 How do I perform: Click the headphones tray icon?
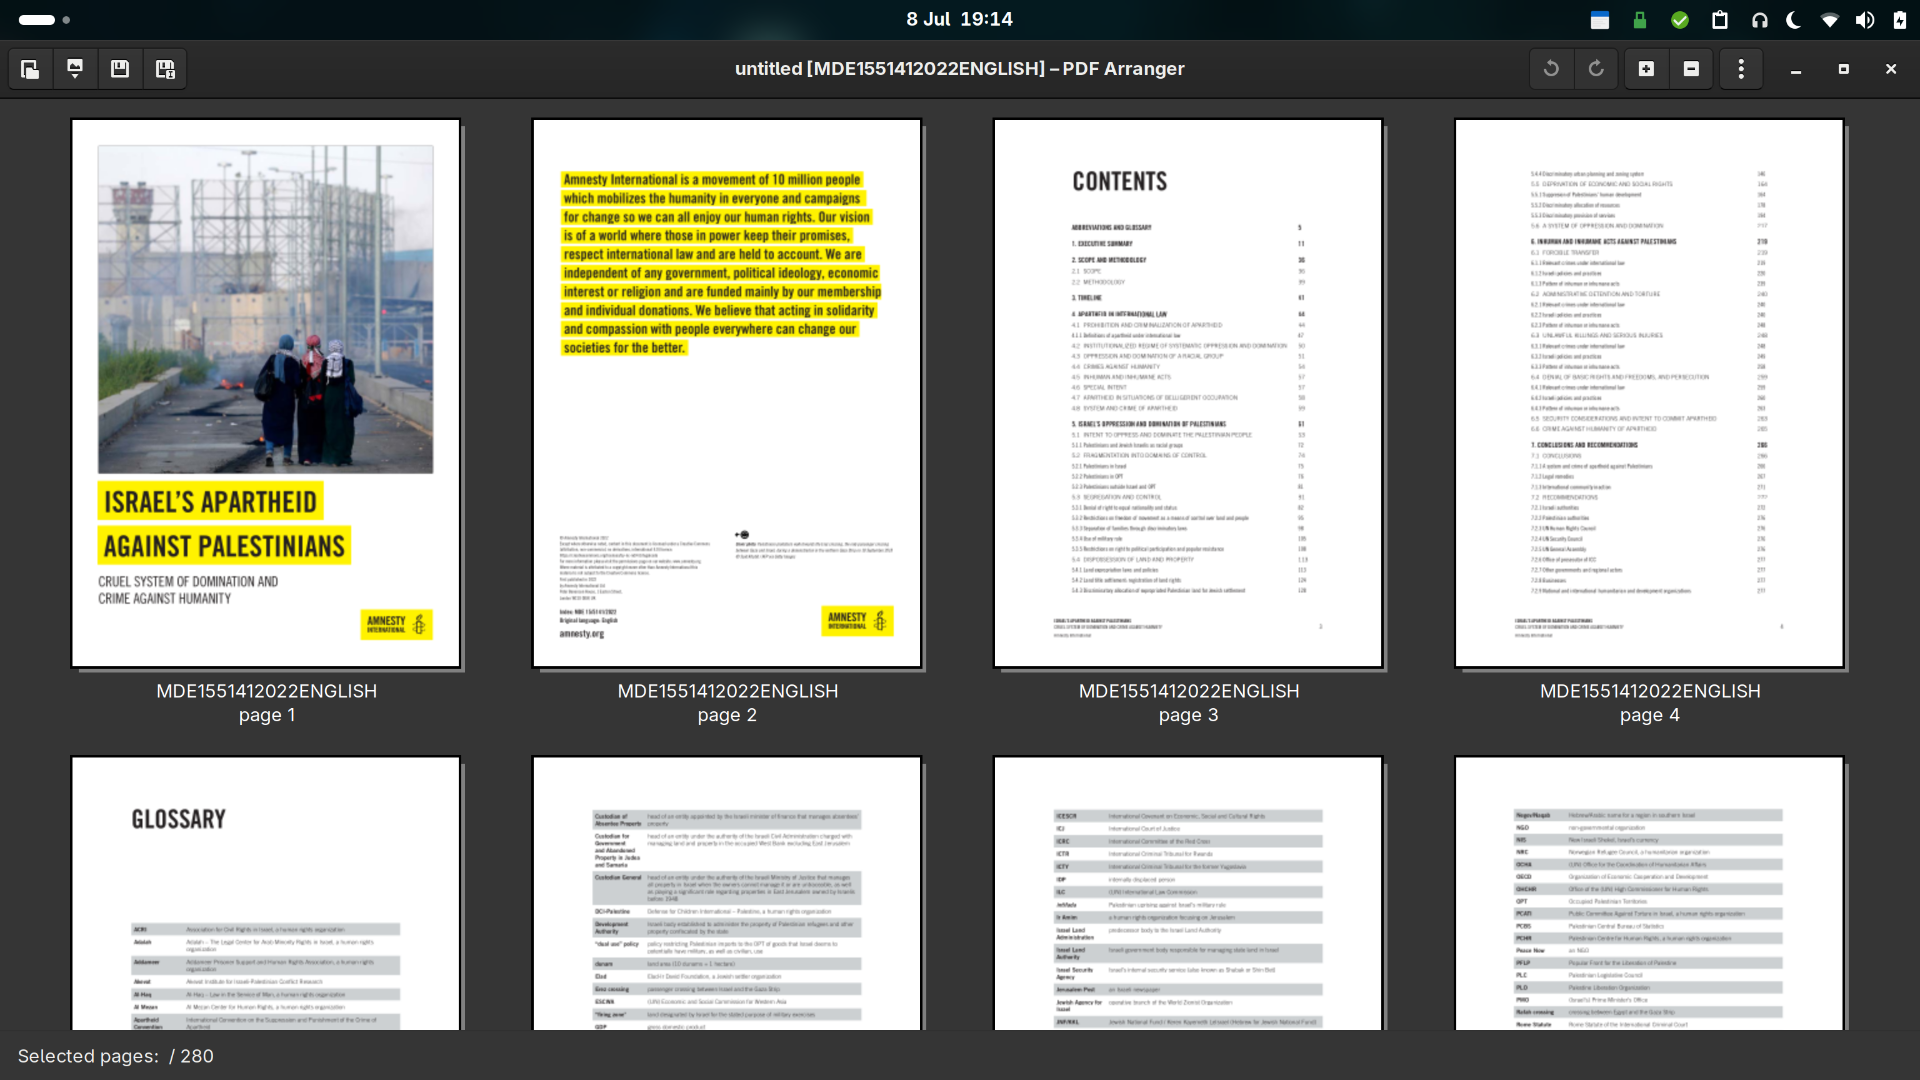click(x=1760, y=20)
